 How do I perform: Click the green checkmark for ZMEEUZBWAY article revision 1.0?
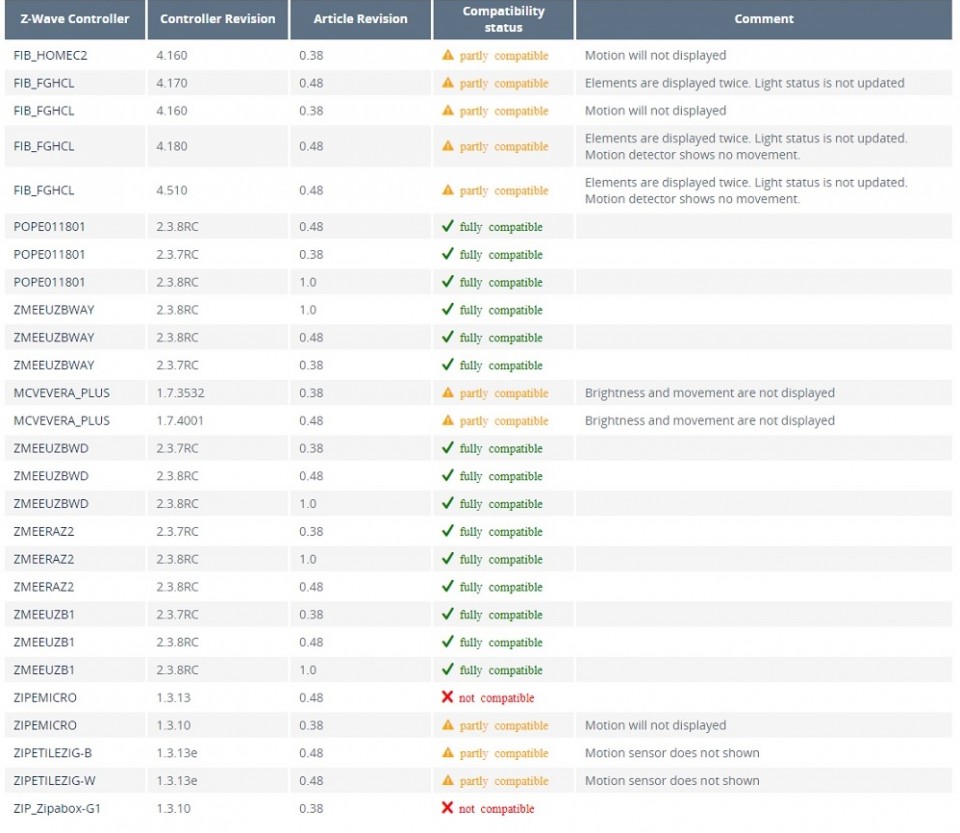coord(448,309)
